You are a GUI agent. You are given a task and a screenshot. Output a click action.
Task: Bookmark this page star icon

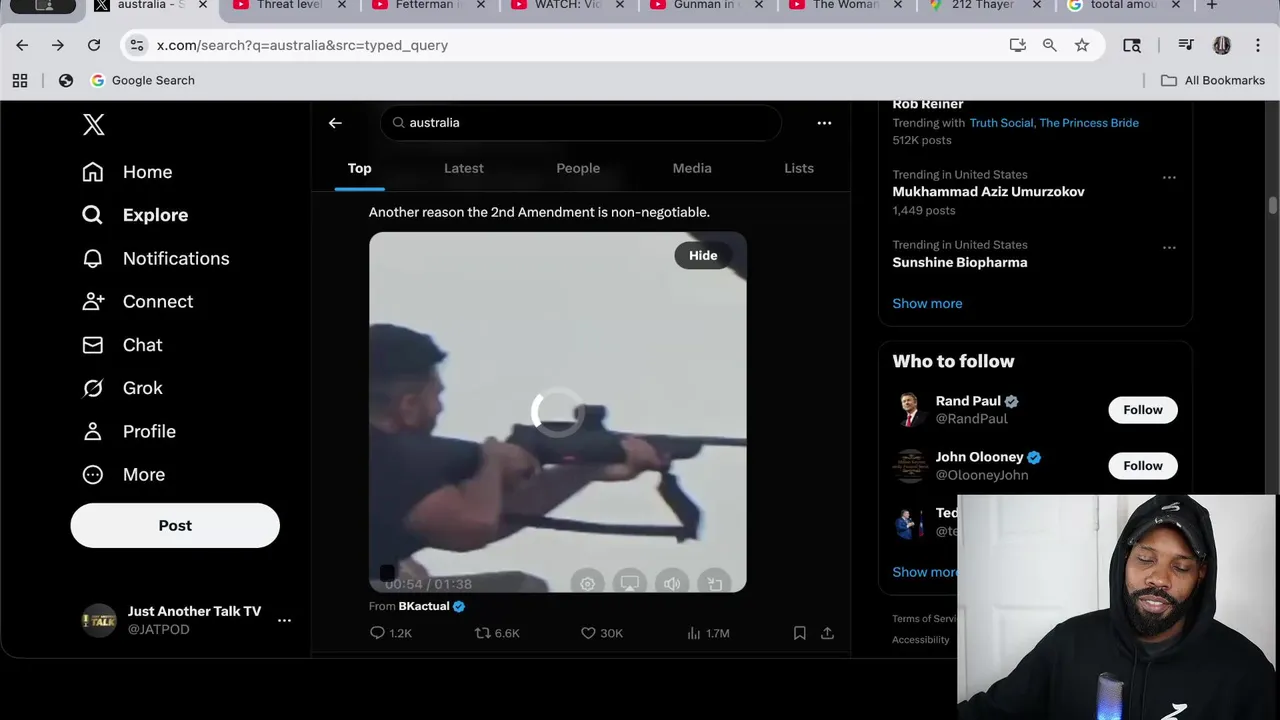(x=1082, y=45)
